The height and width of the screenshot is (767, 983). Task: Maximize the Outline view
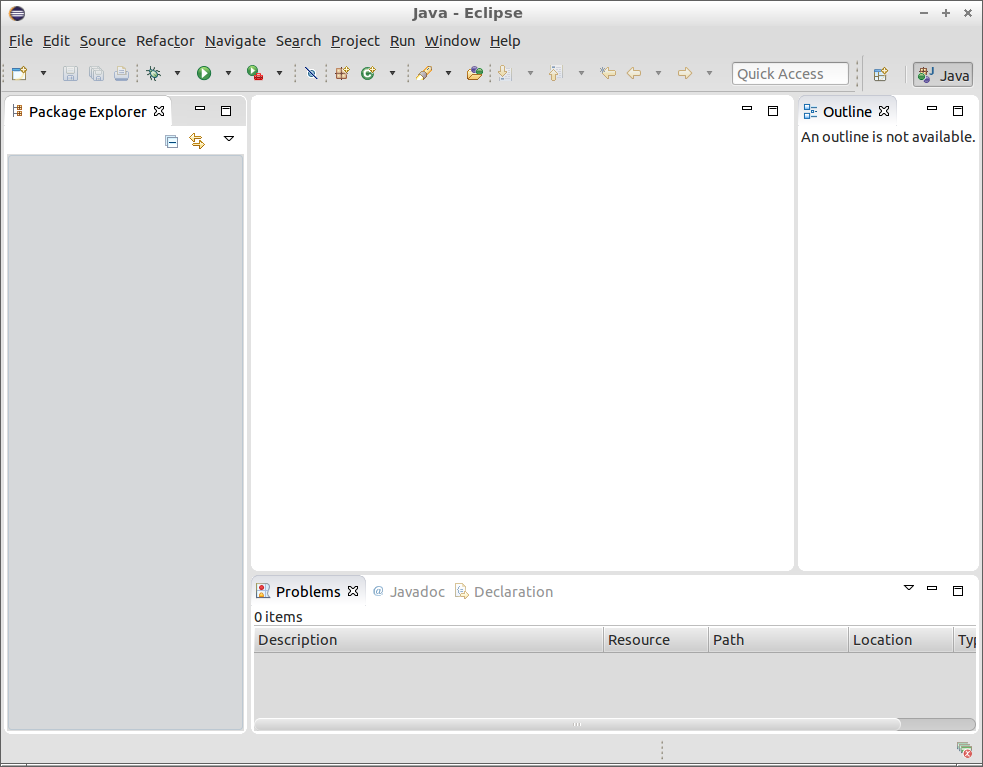click(x=958, y=111)
